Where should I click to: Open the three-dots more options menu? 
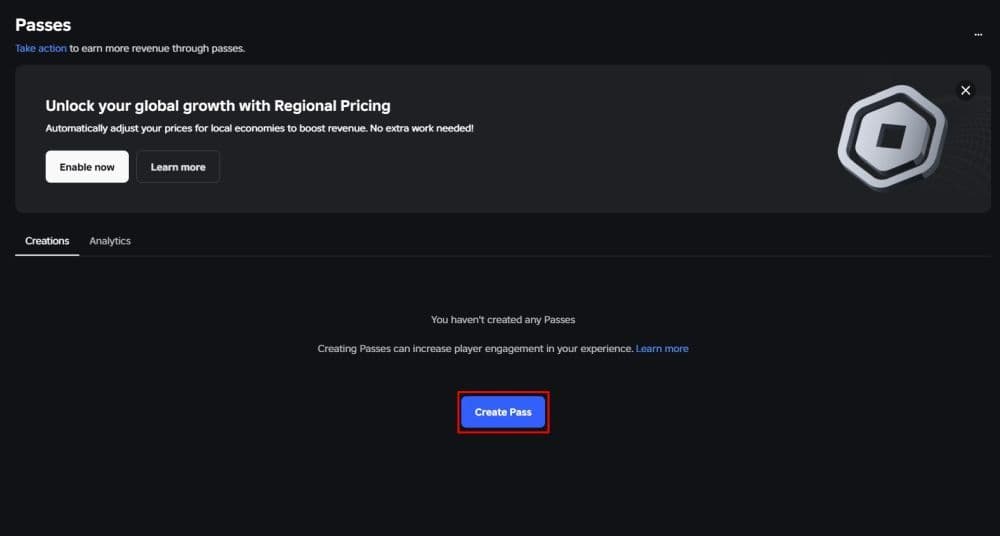(x=978, y=35)
